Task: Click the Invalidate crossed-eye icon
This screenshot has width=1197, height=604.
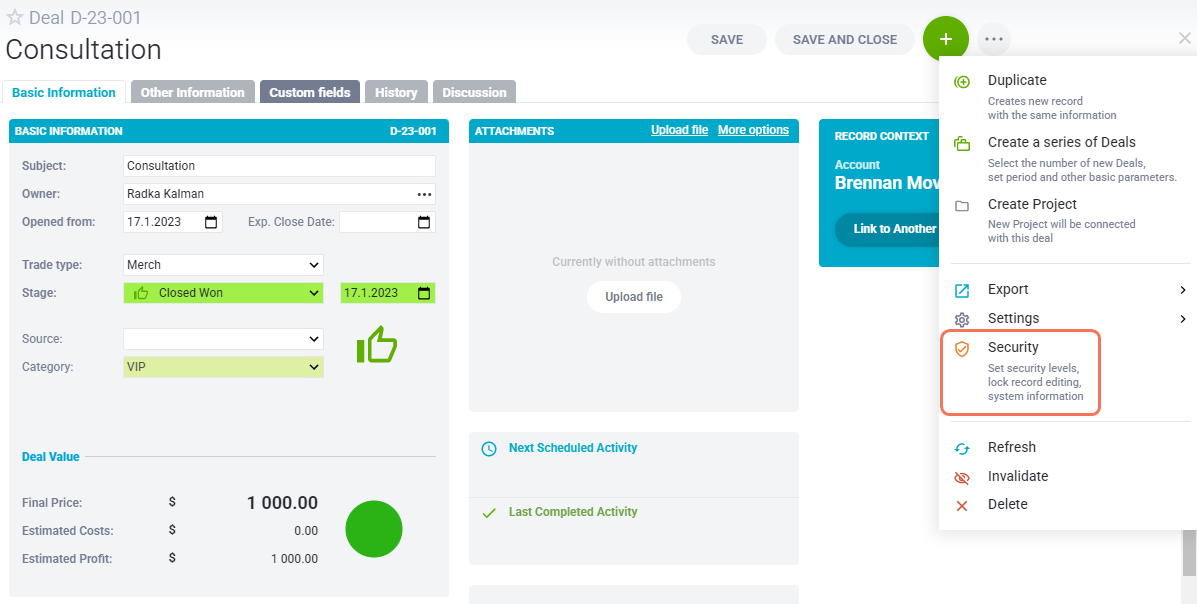Action: coord(962,477)
